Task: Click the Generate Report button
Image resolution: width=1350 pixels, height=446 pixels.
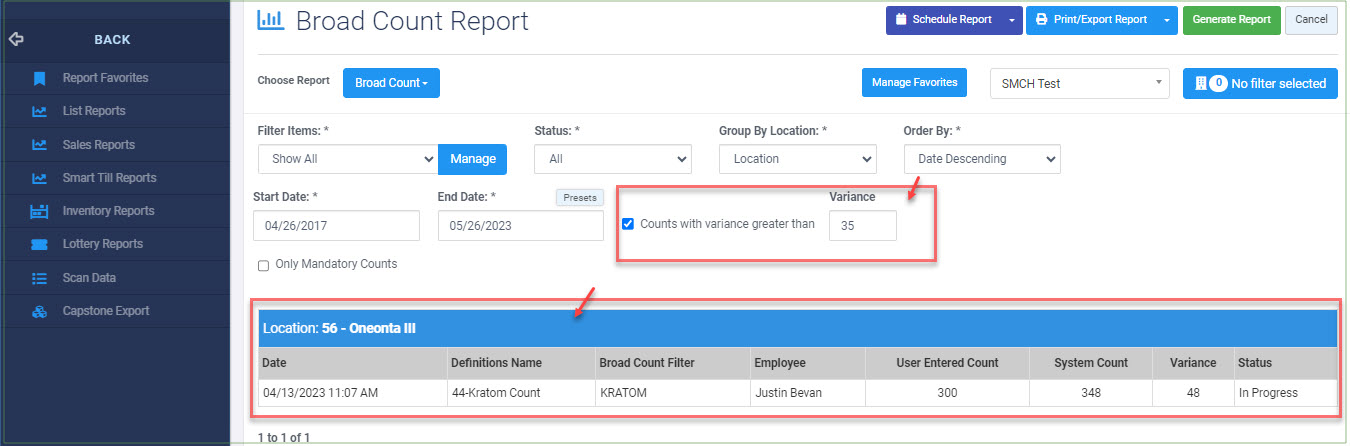Action: 1231,20
